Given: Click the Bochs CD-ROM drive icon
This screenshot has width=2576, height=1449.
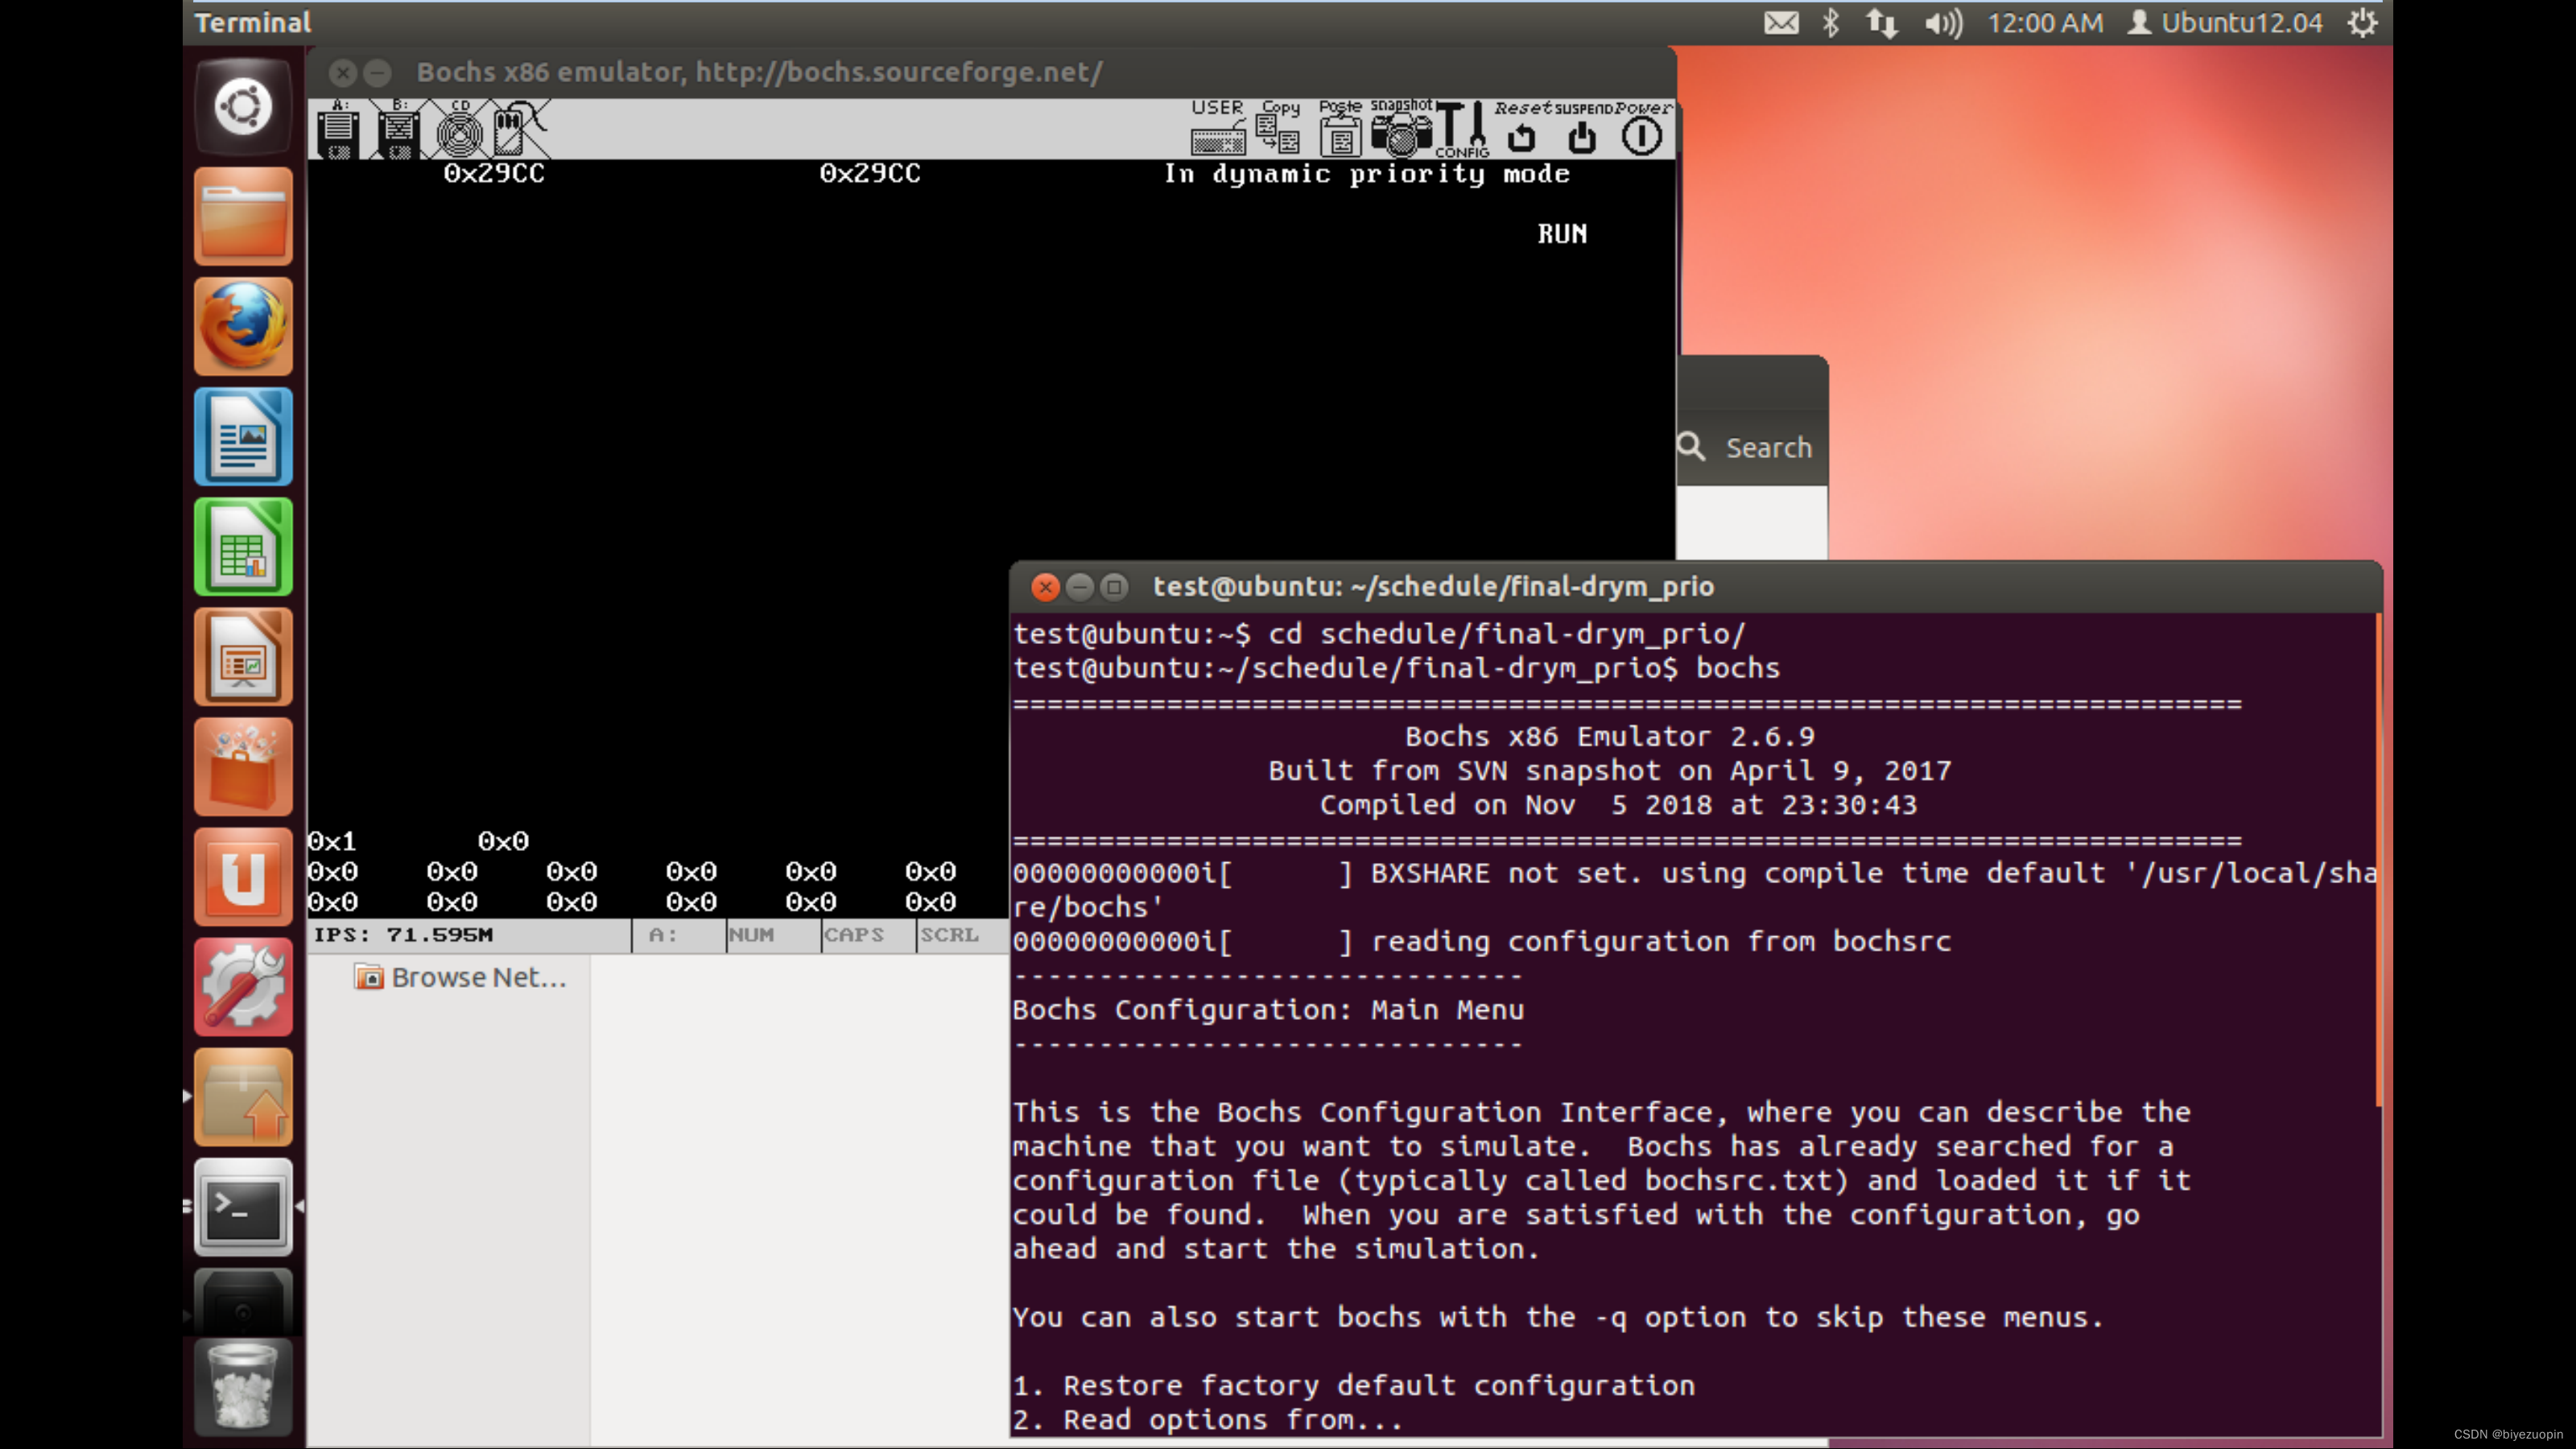Looking at the screenshot, I should click(x=459, y=130).
